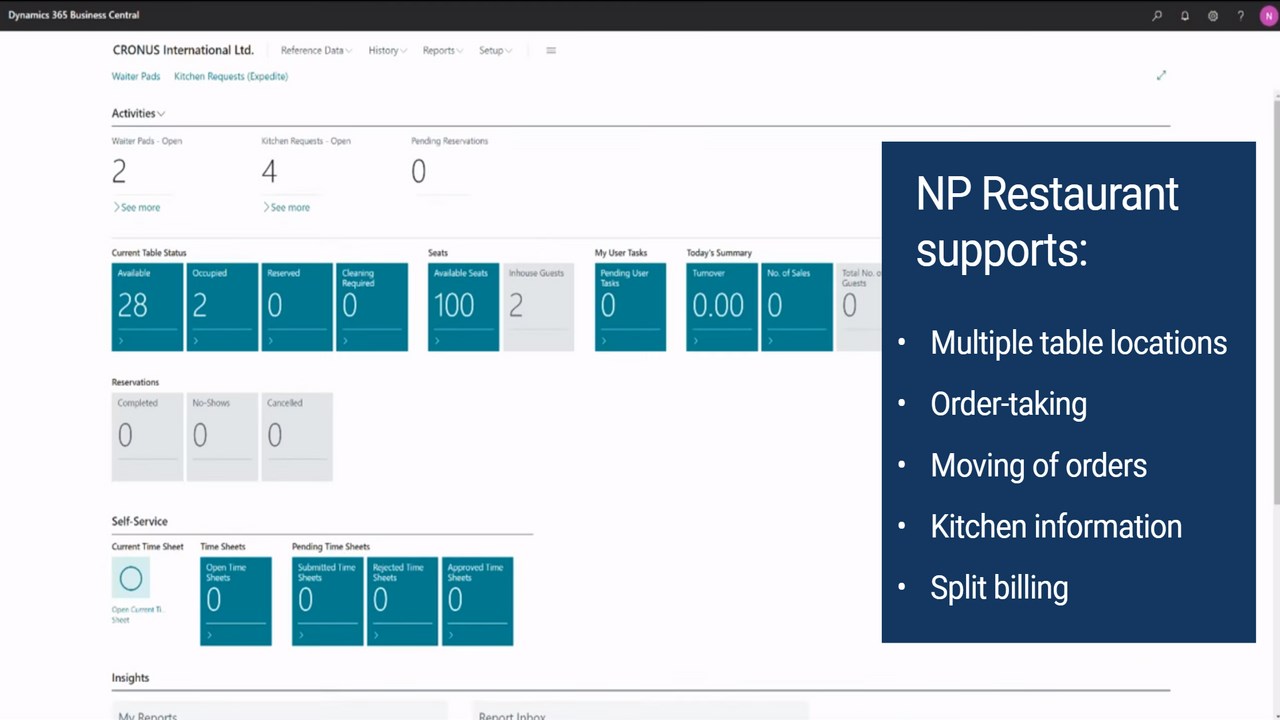1280x720 pixels.
Task: Open Kitchen Requests (Expedite) link
Action: (231, 76)
